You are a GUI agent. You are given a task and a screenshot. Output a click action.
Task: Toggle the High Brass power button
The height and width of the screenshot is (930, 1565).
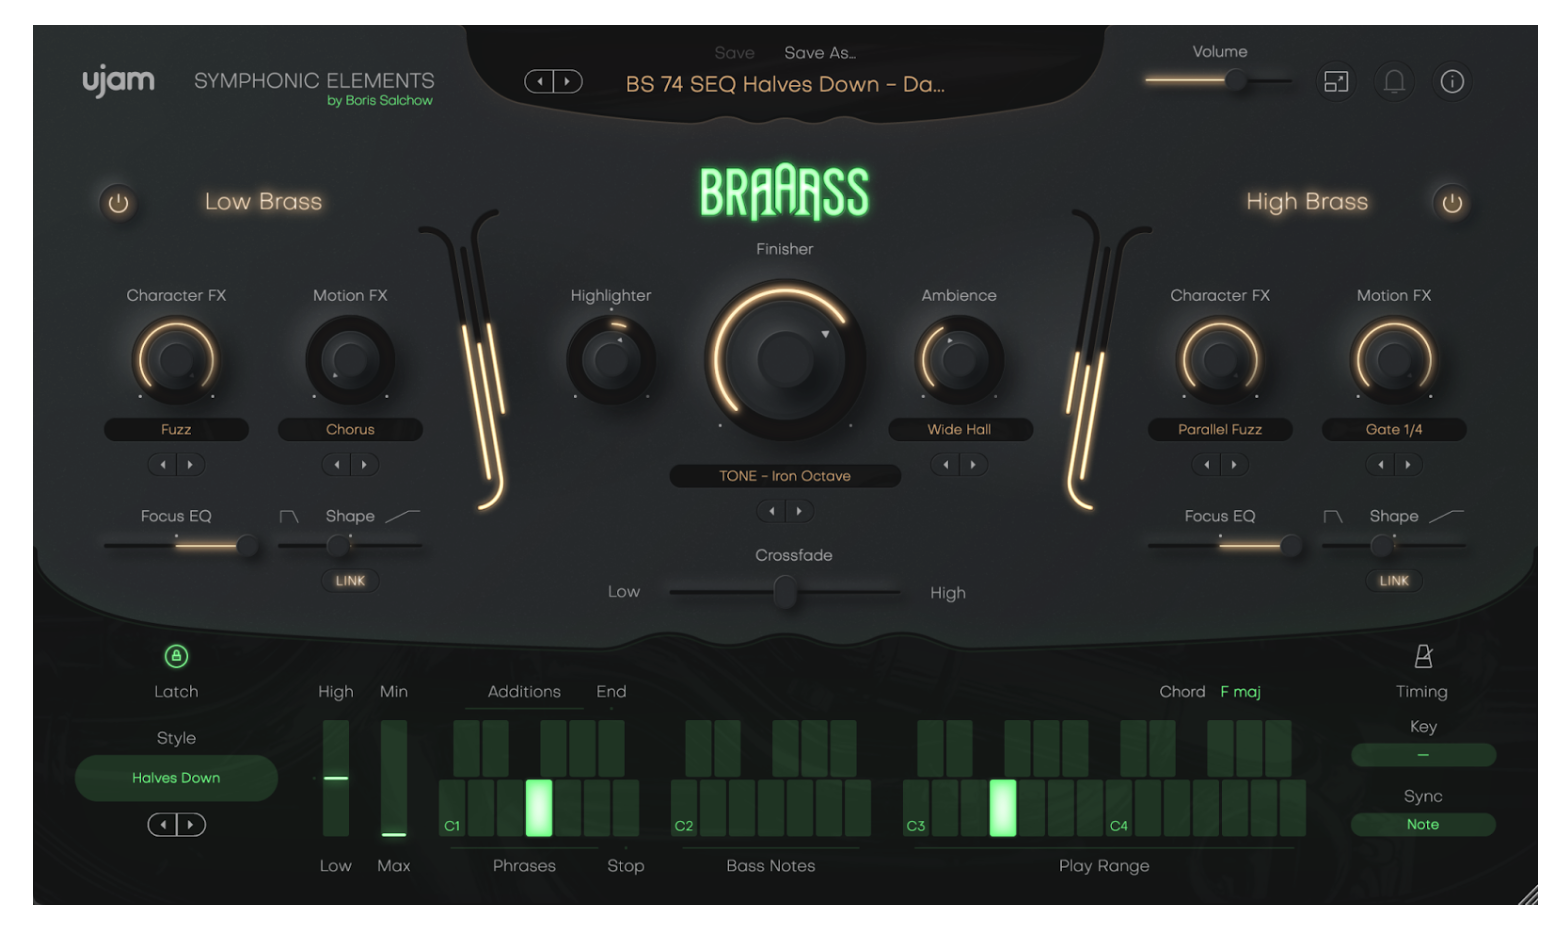(1452, 203)
